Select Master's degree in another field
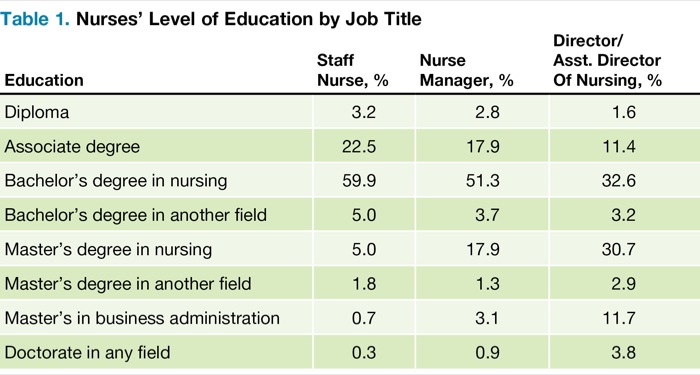700x375 pixels. click(128, 284)
